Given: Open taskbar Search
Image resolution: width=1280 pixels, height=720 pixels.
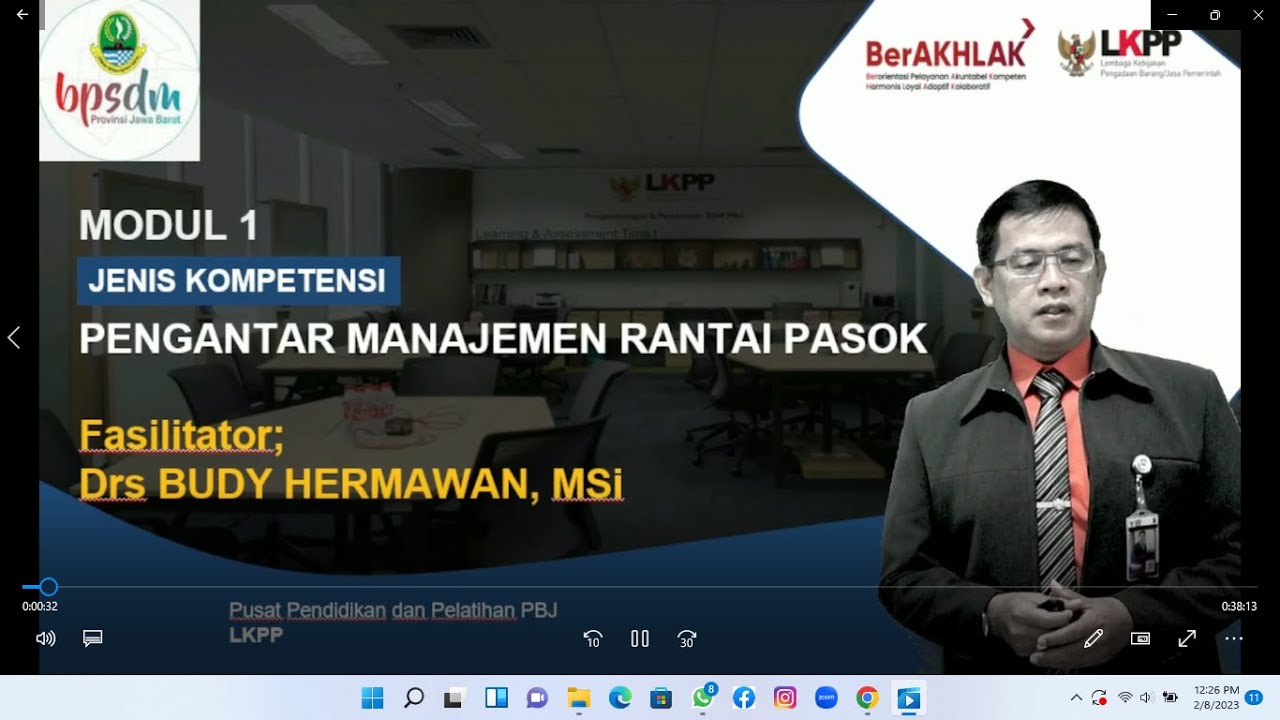Looking at the screenshot, I should point(414,698).
